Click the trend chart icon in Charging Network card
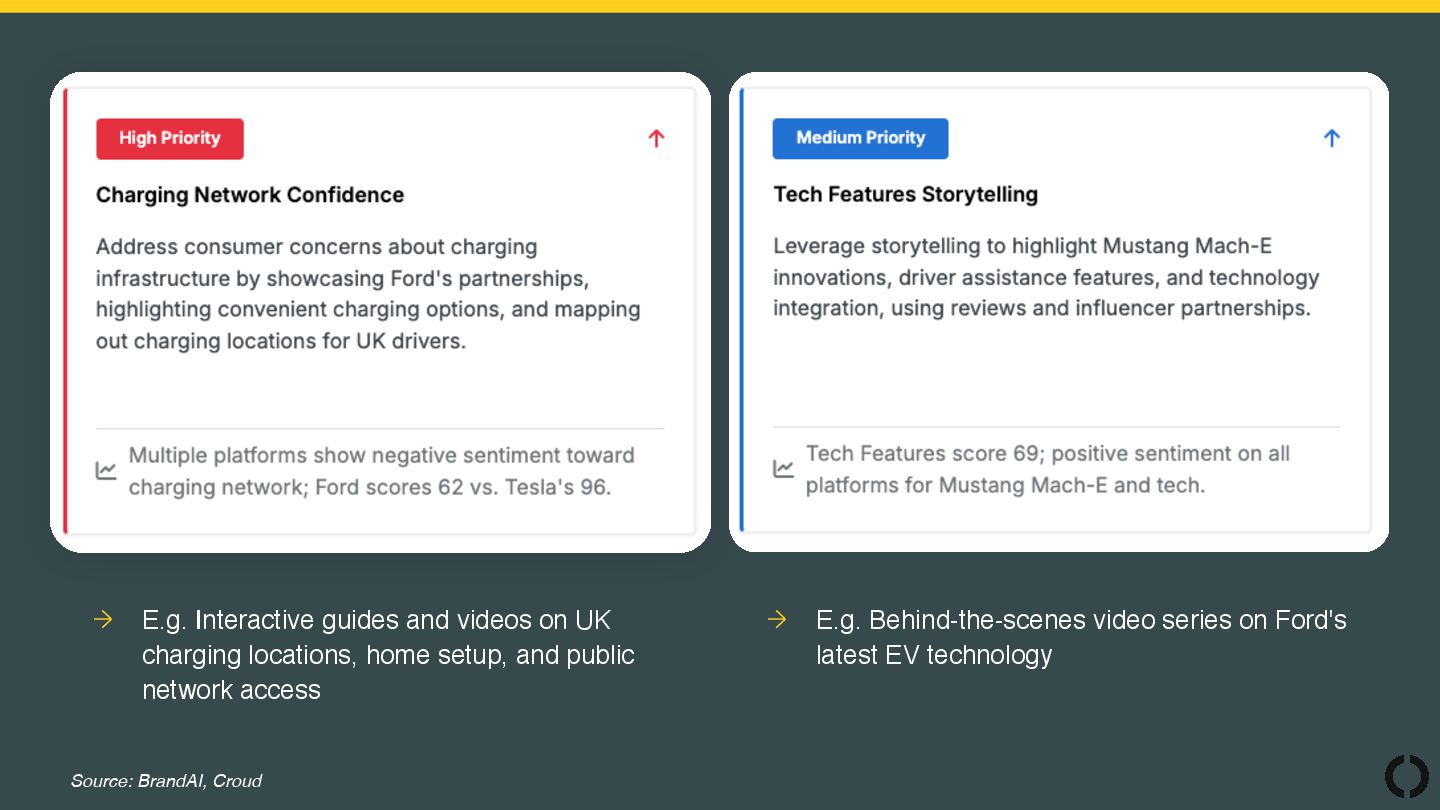 click(106, 470)
